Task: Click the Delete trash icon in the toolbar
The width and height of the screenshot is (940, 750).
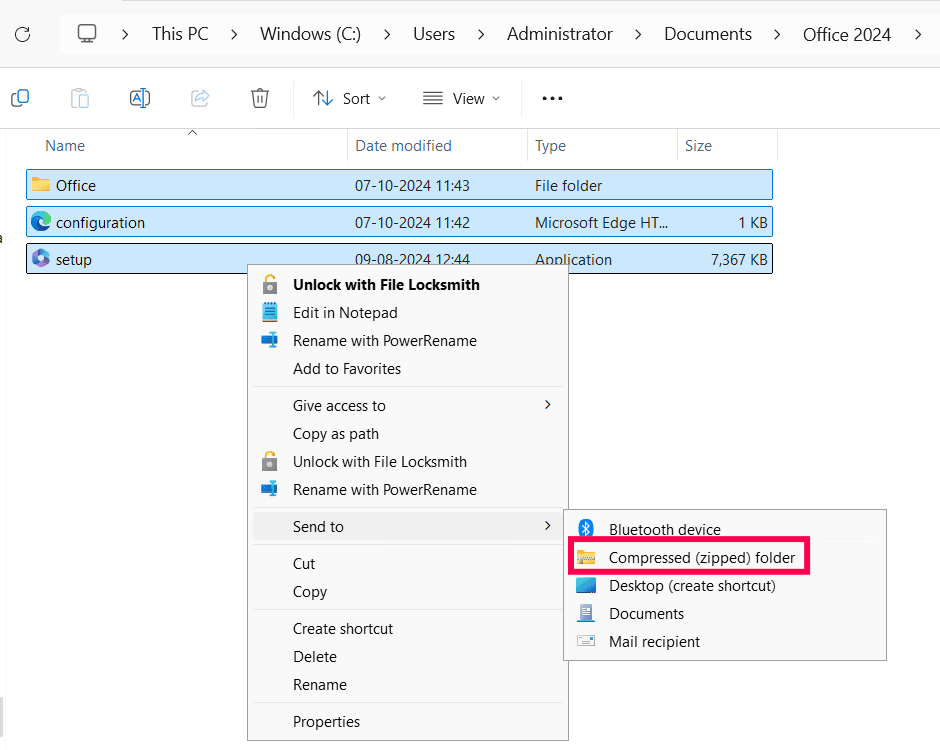Action: 259,97
